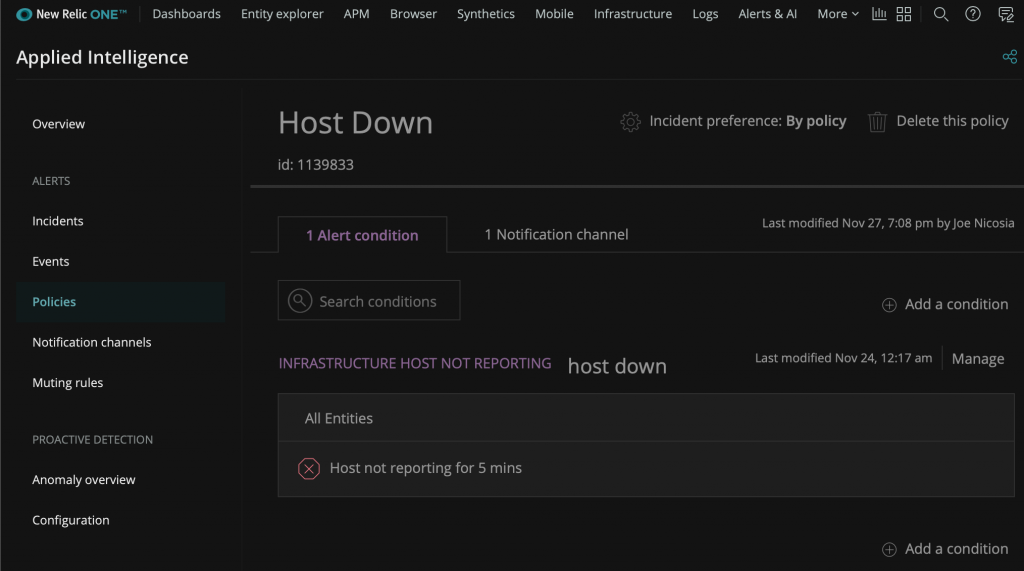Click the New Relic ONE logo
The image size is (1024, 571).
click(x=71, y=14)
